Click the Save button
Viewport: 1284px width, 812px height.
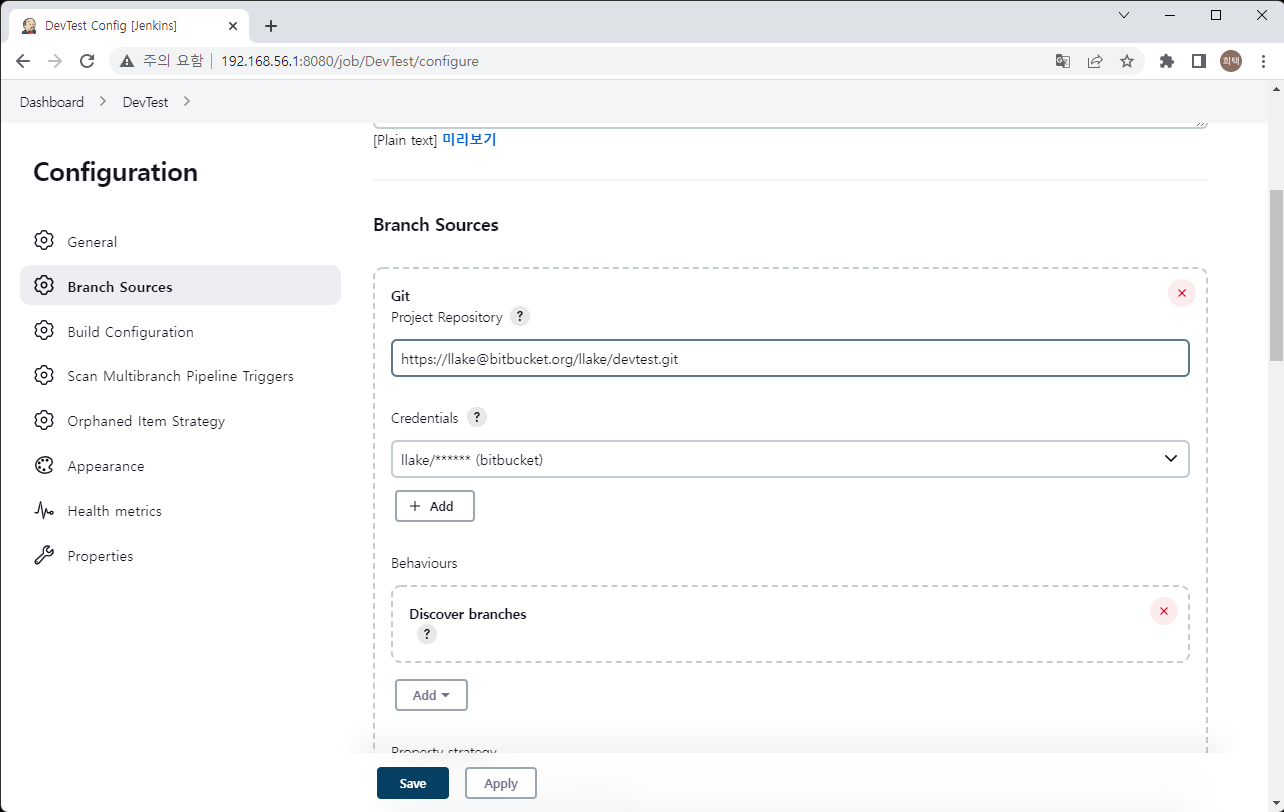[x=413, y=783]
